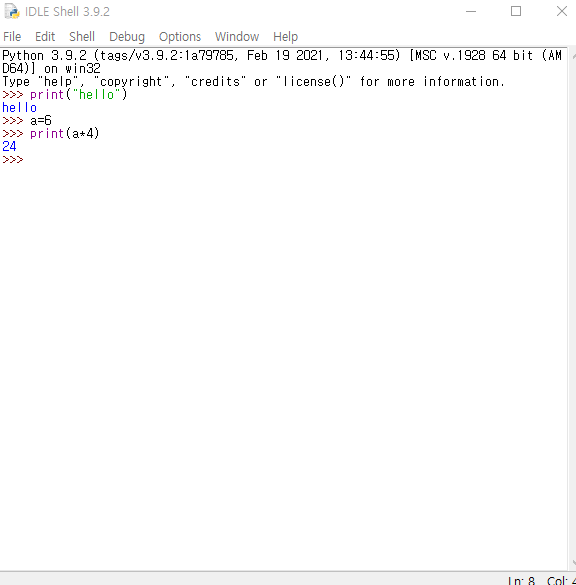Click the vertical scrollbar track
This screenshot has height=585, width=576.
(x=572, y=310)
